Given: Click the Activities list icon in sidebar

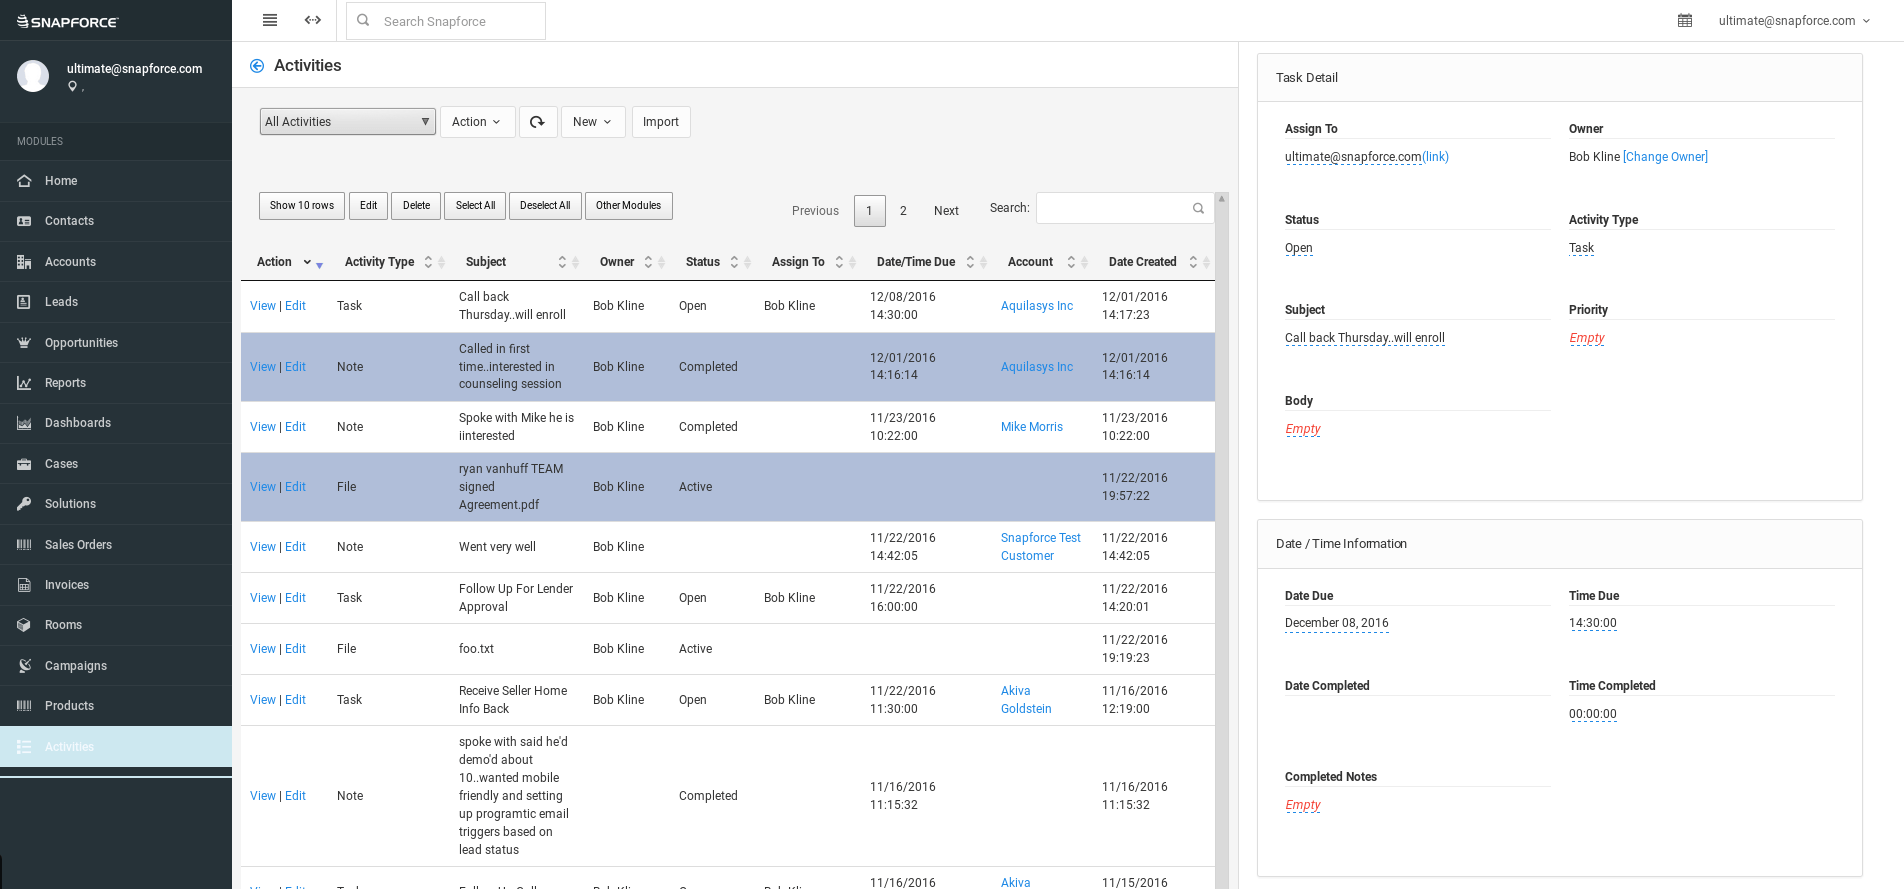Looking at the screenshot, I should (x=24, y=747).
